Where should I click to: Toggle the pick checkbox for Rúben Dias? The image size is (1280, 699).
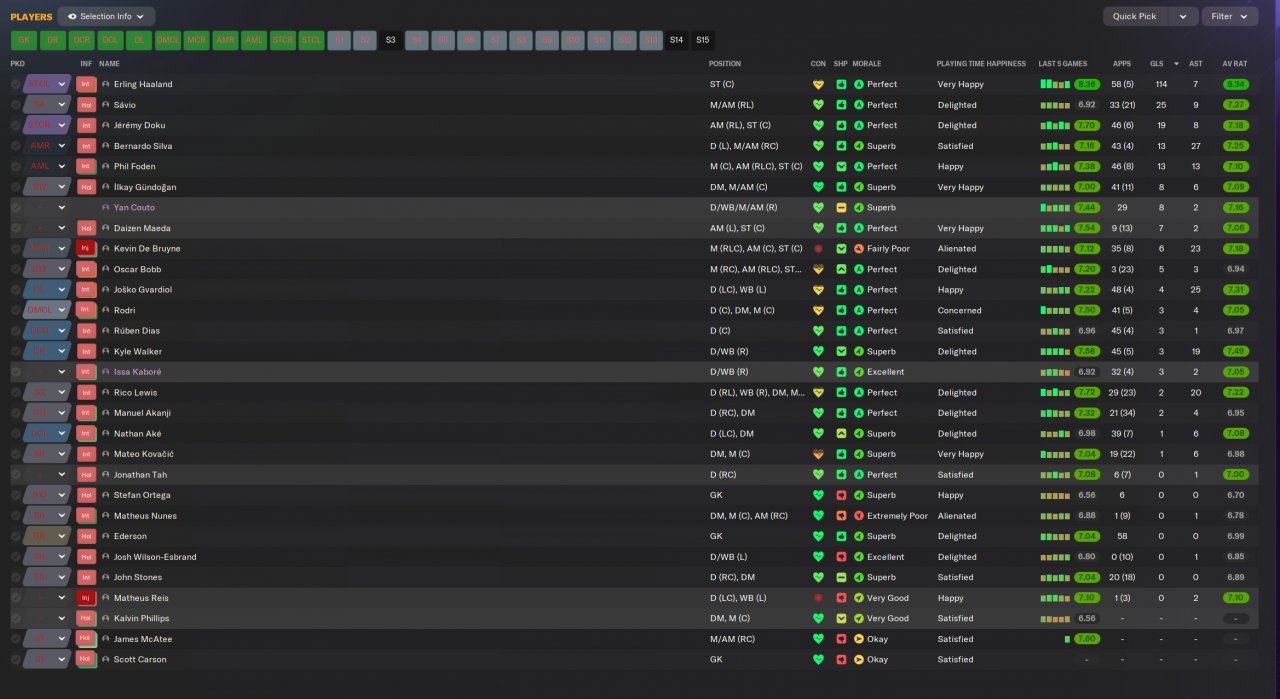[x=16, y=331]
